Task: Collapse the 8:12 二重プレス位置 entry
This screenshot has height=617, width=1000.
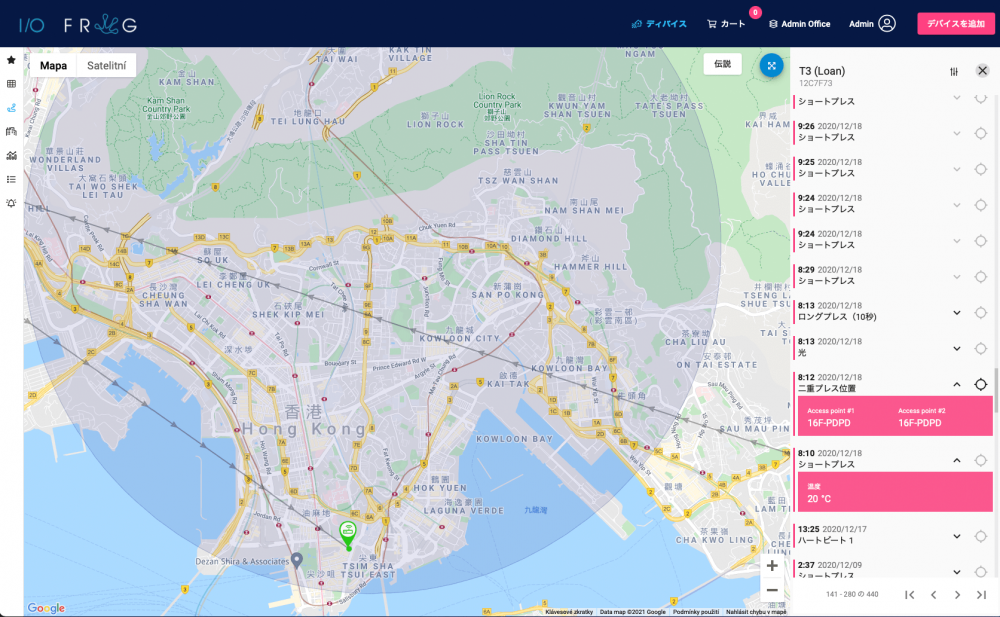Action: tap(957, 384)
